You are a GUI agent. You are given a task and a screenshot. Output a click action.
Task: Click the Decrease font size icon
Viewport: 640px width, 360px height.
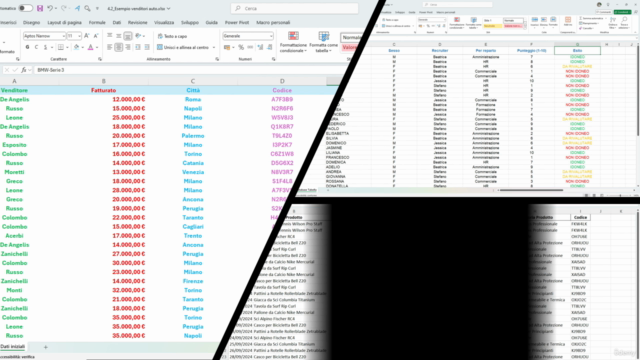[96, 36]
